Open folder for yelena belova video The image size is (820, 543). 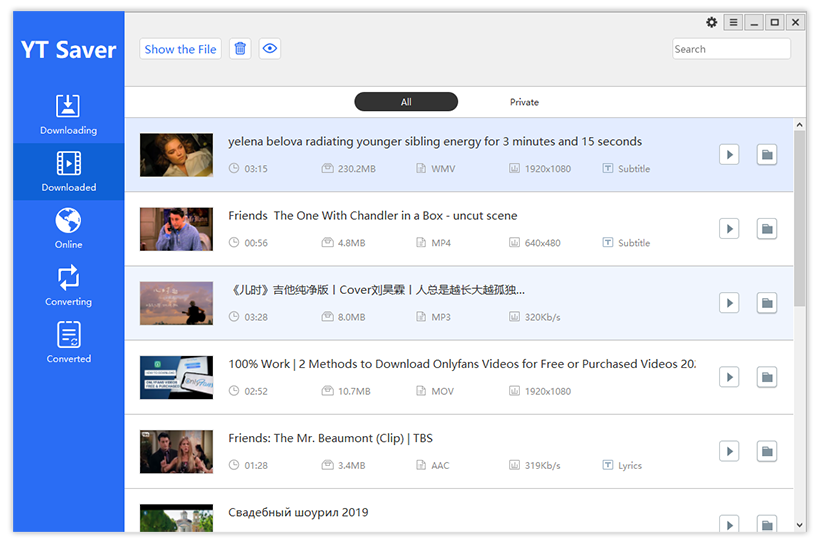767,154
